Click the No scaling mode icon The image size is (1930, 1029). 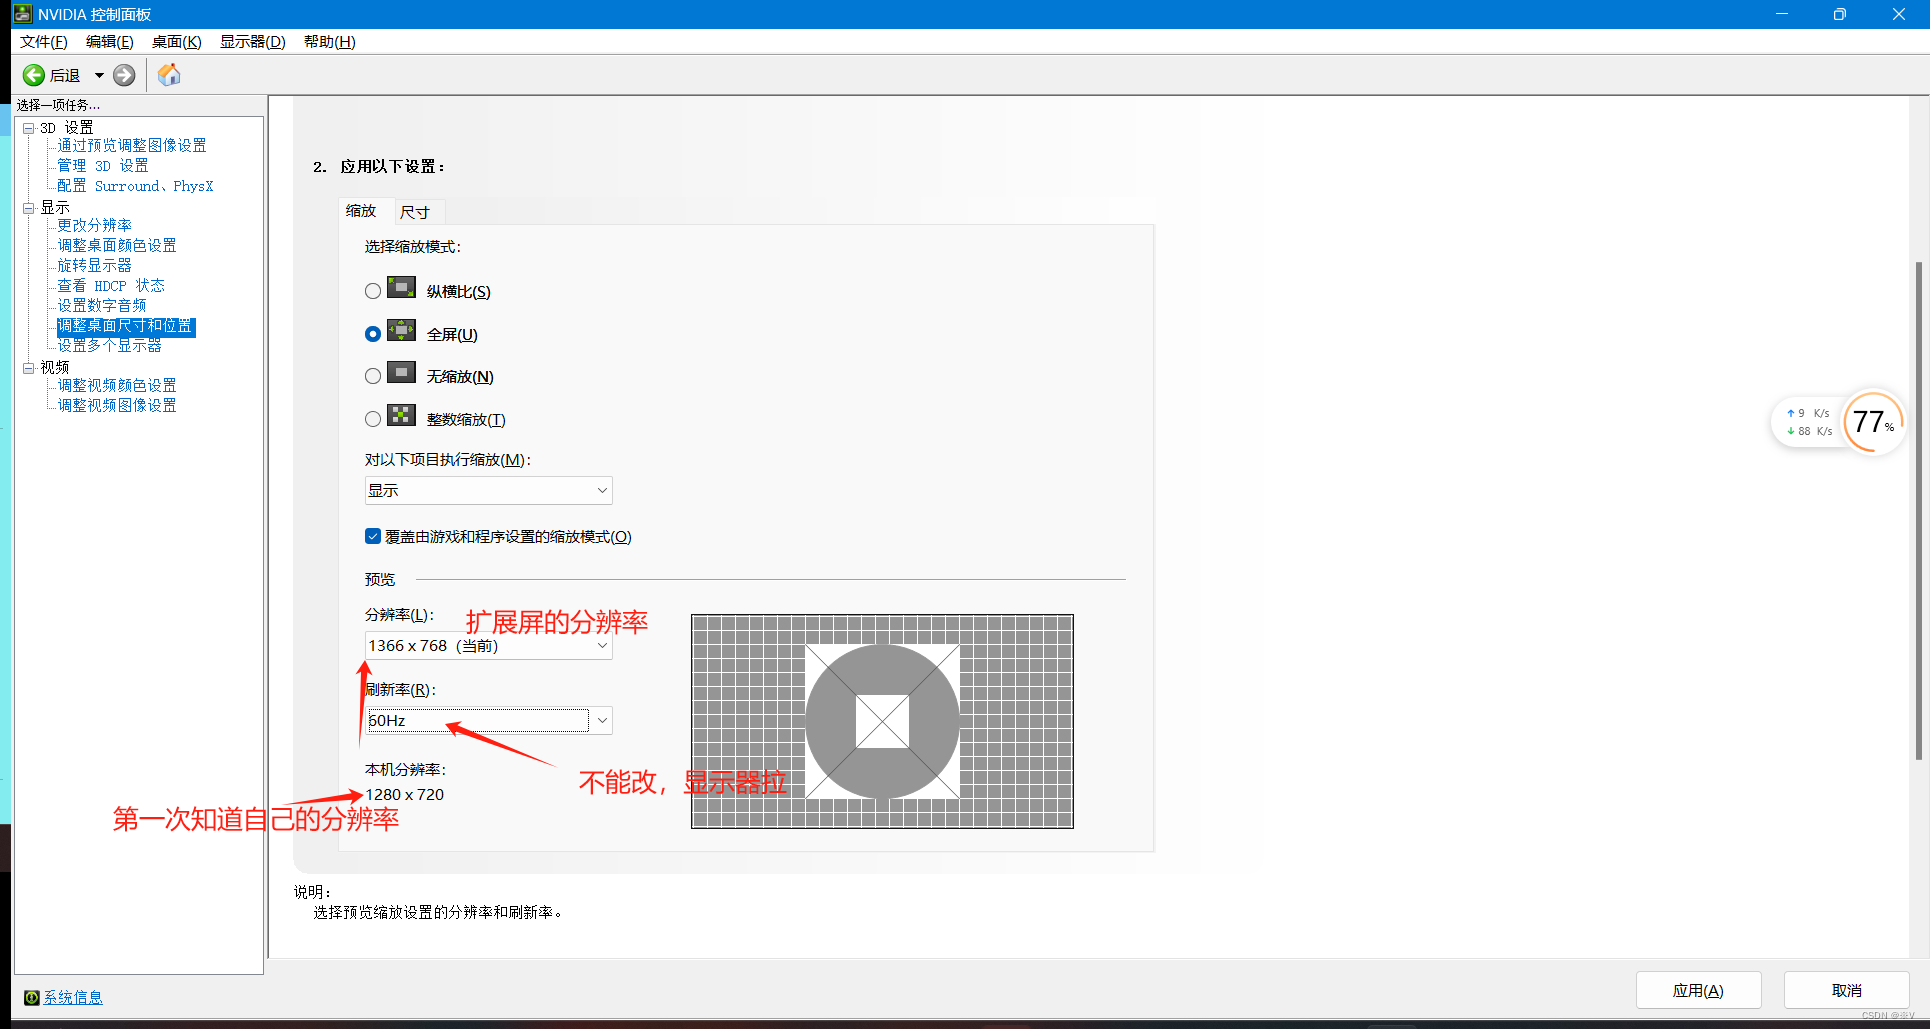[x=401, y=373]
